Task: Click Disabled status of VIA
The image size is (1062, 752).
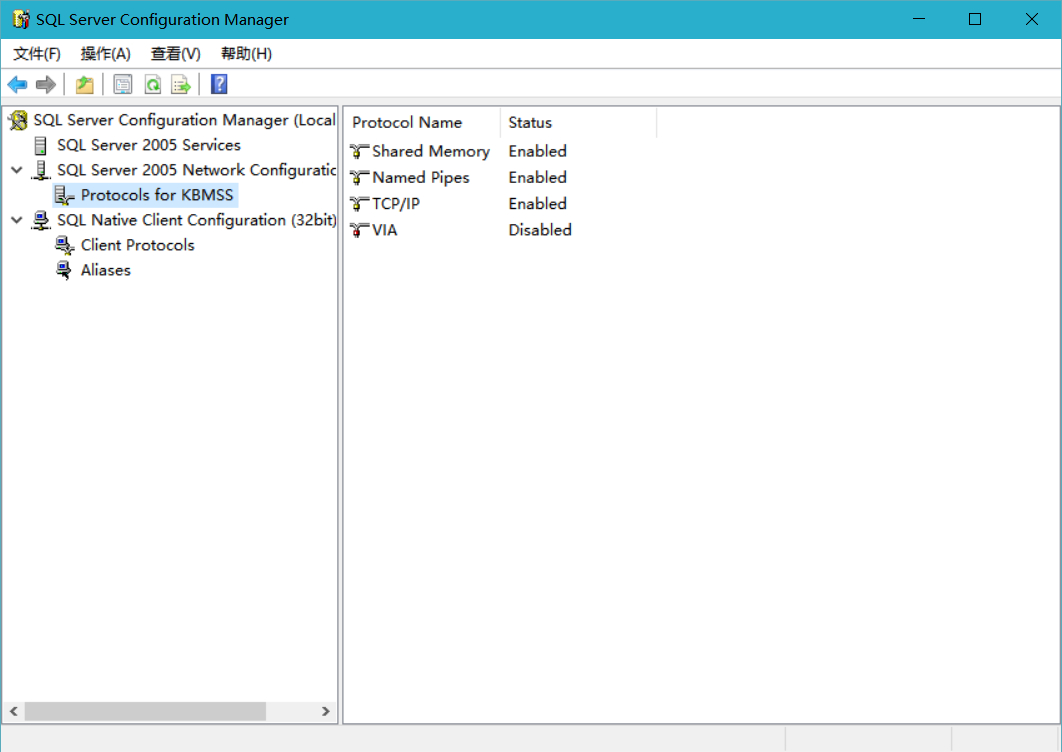Action: [540, 230]
